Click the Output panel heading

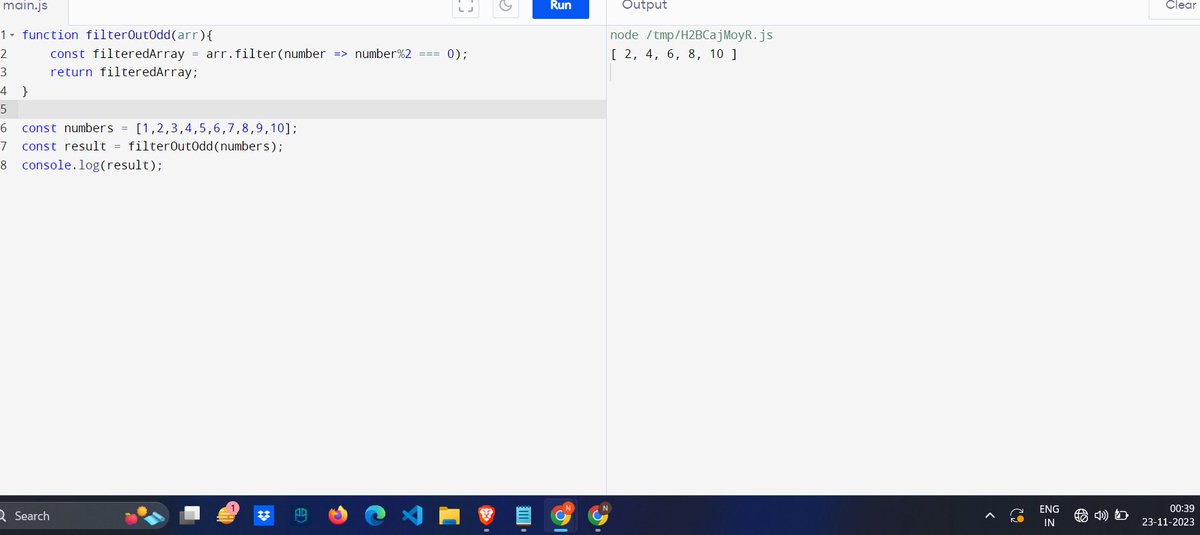coord(644,6)
